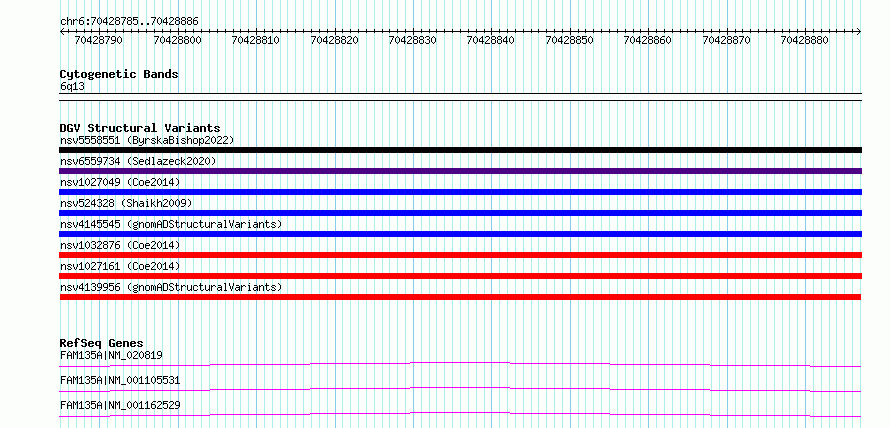Click the nsv4145545 blue variant bar
Screen dimensions: 890x428
click(460, 234)
